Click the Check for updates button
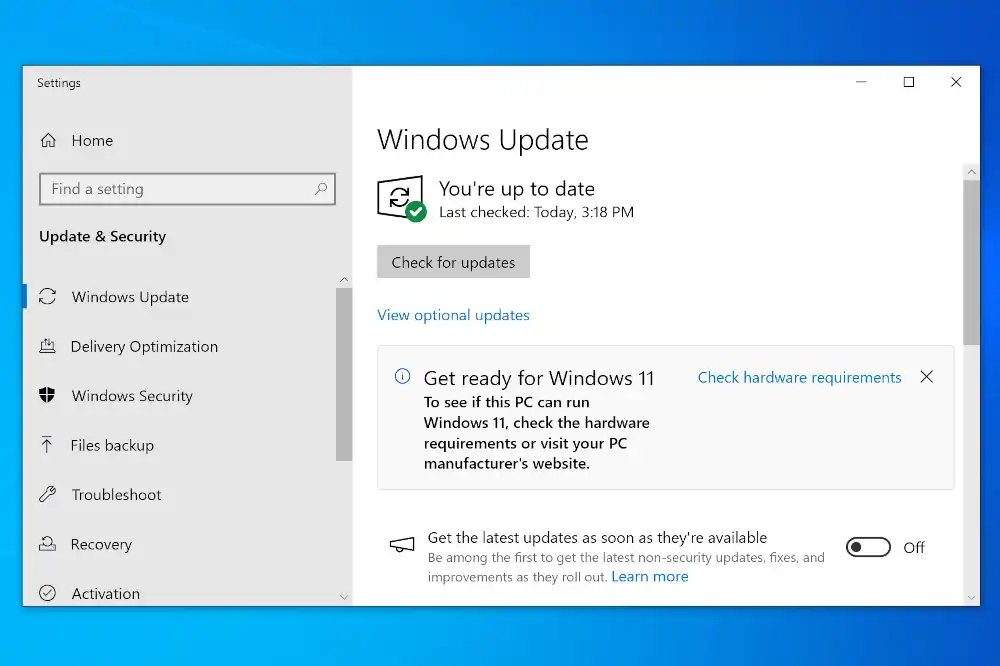 (453, 261)
